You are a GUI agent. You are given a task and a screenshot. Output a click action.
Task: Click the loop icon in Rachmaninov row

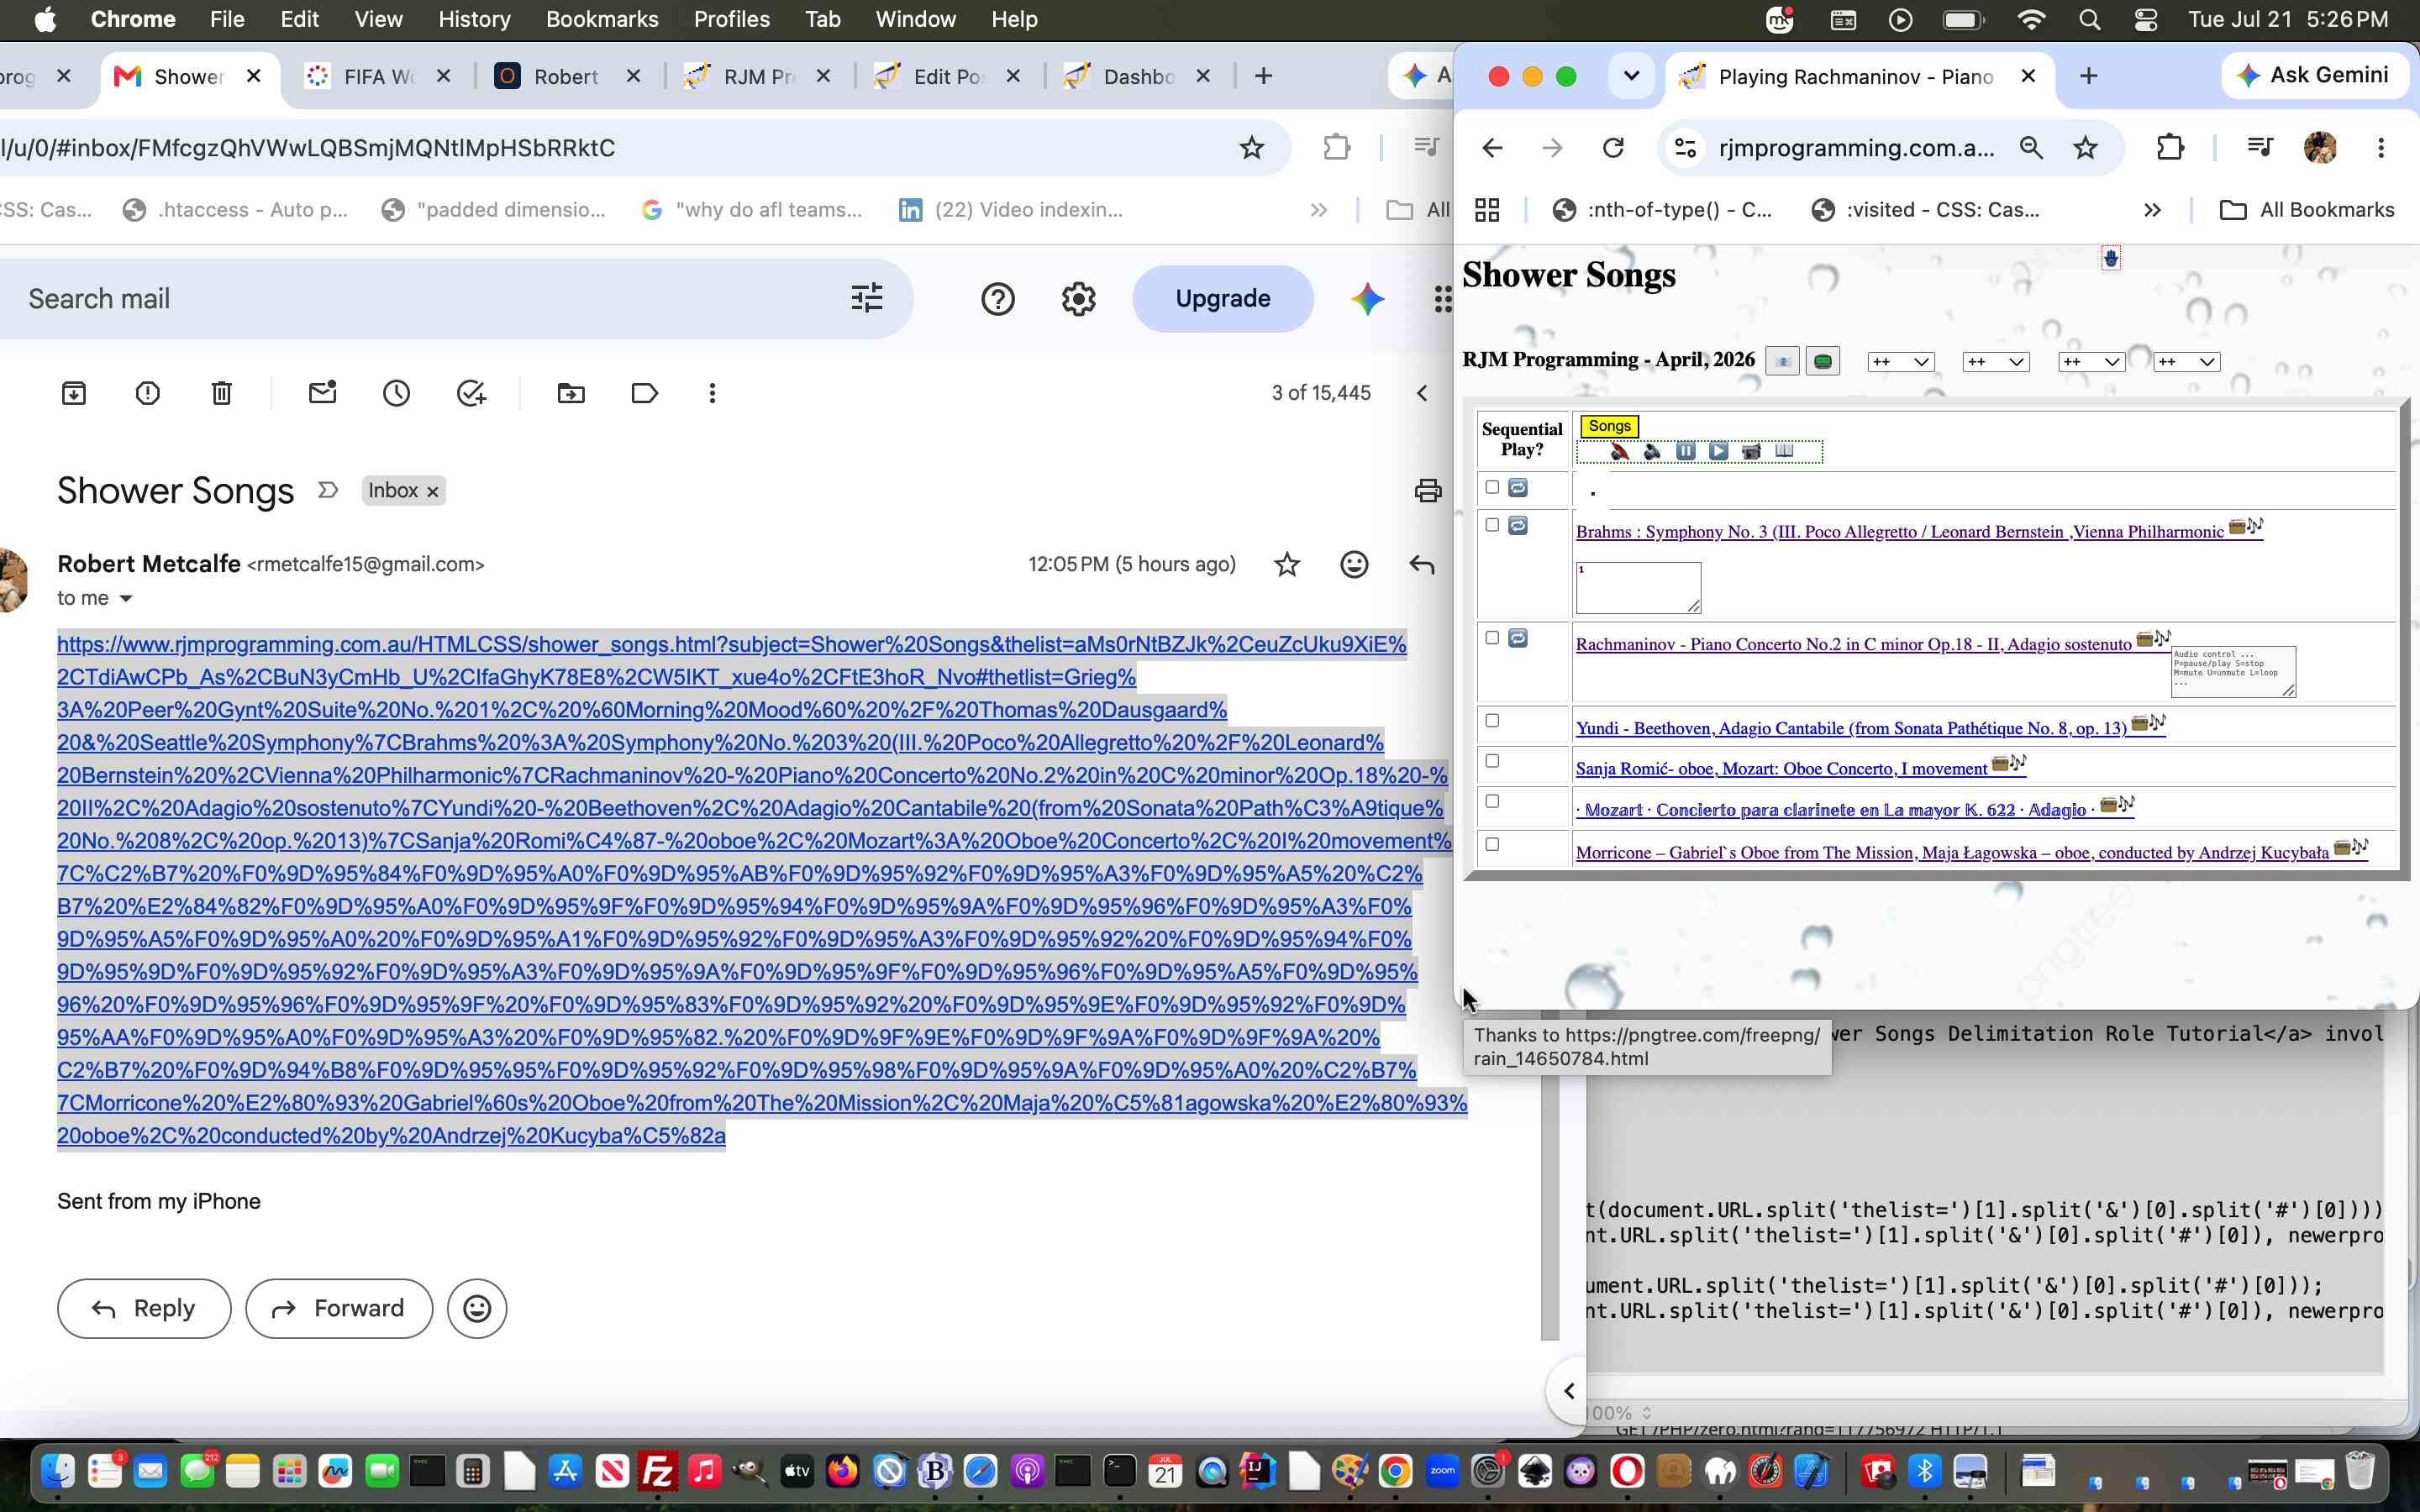1517,638
